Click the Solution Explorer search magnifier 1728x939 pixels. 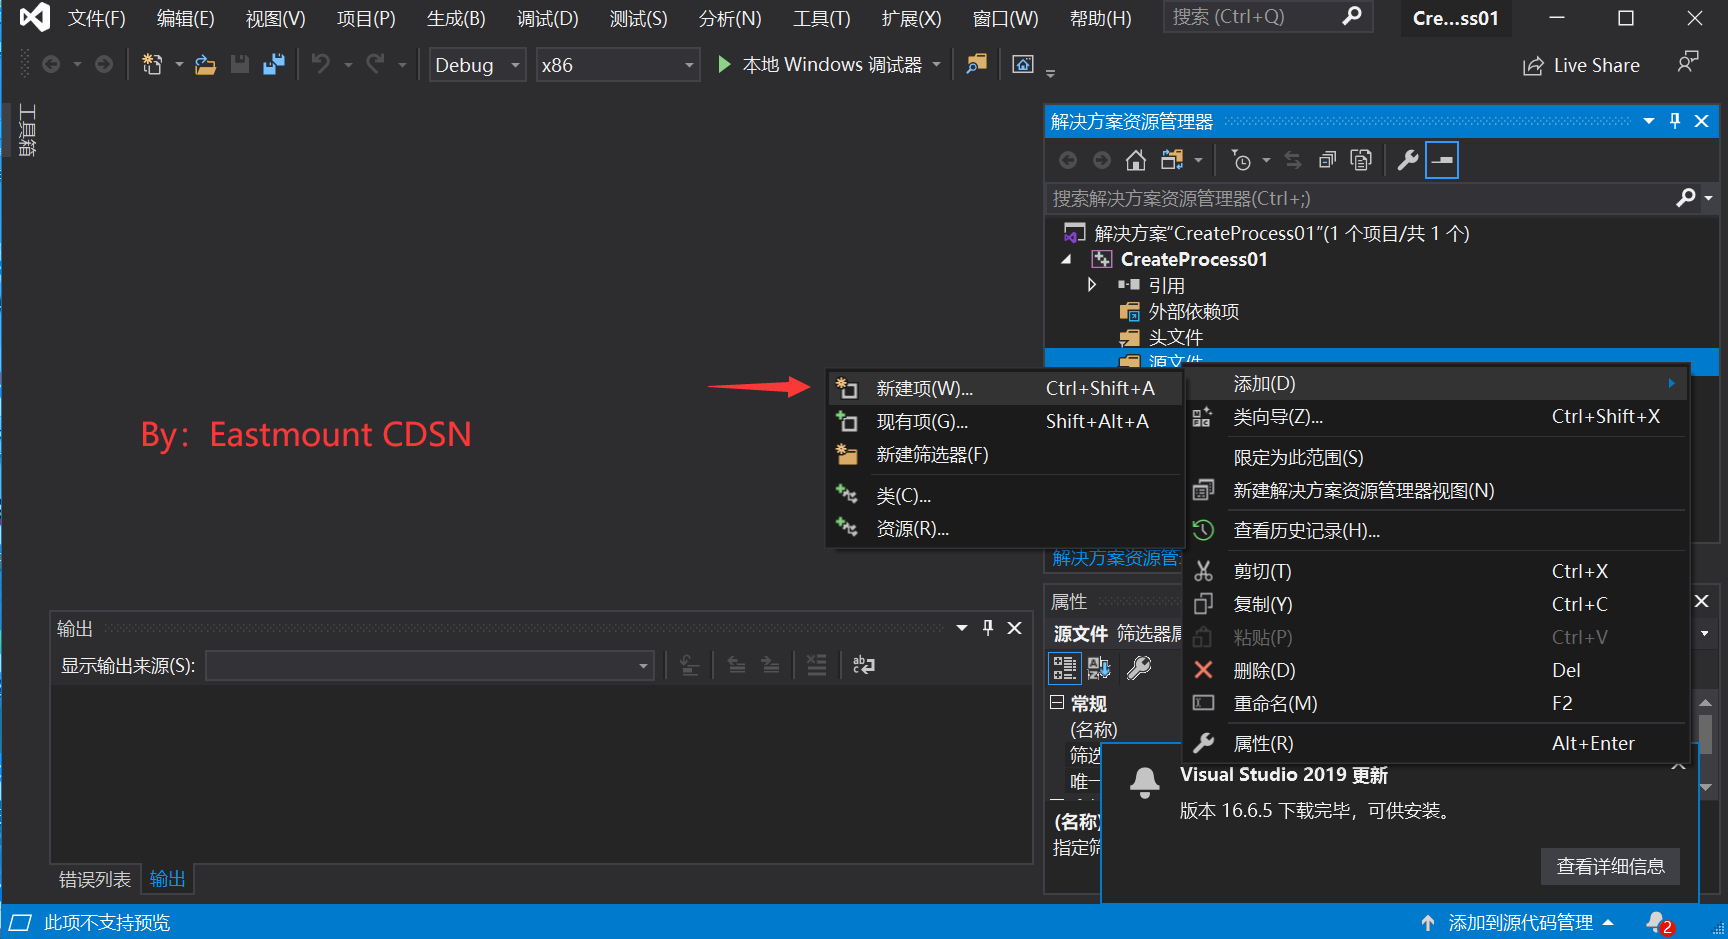pyautogui.click(x=1686, y=198)
